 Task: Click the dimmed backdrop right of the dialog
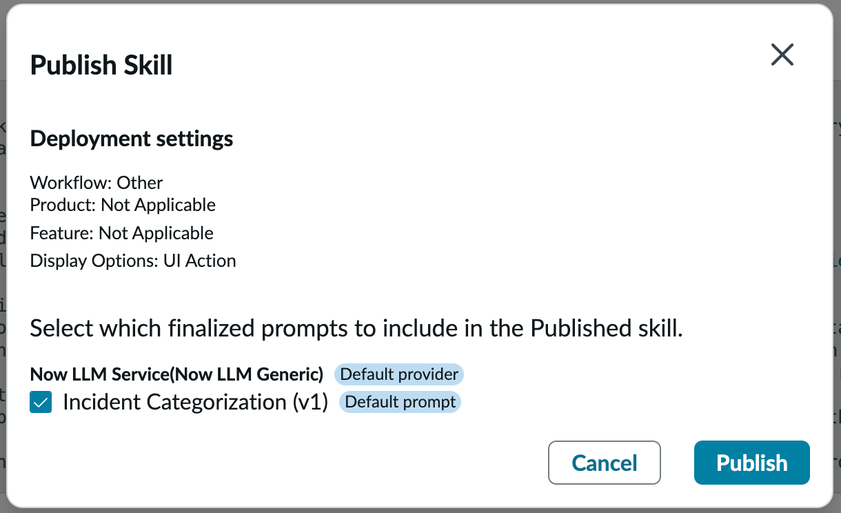[837, 300]
